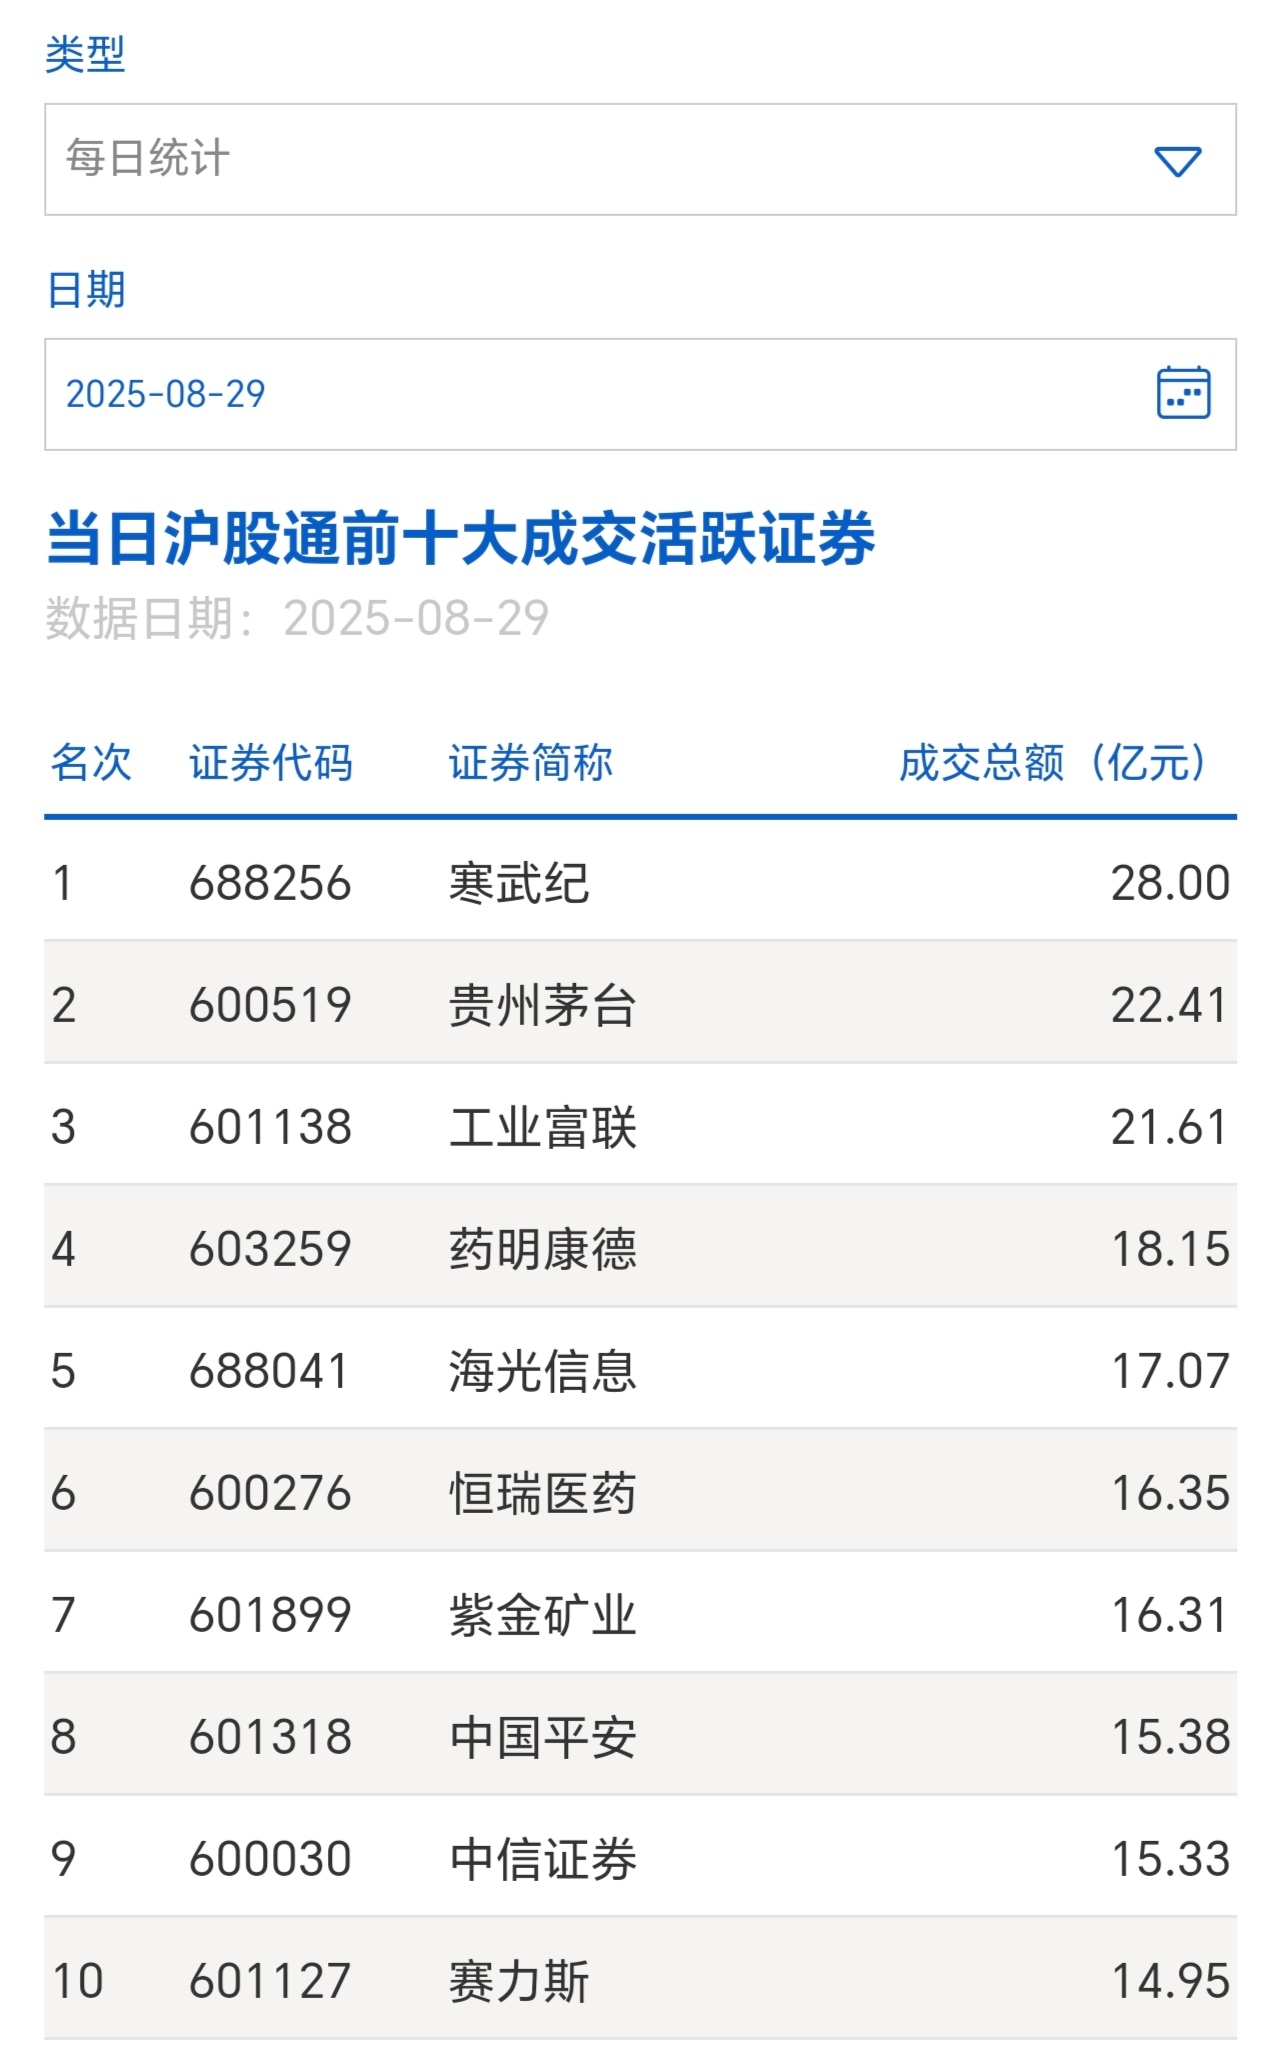Click the 15.33 turnover value
Viewport: 1279px width, 2063px height.
pyautogui.click(x=1170, y=1860)
